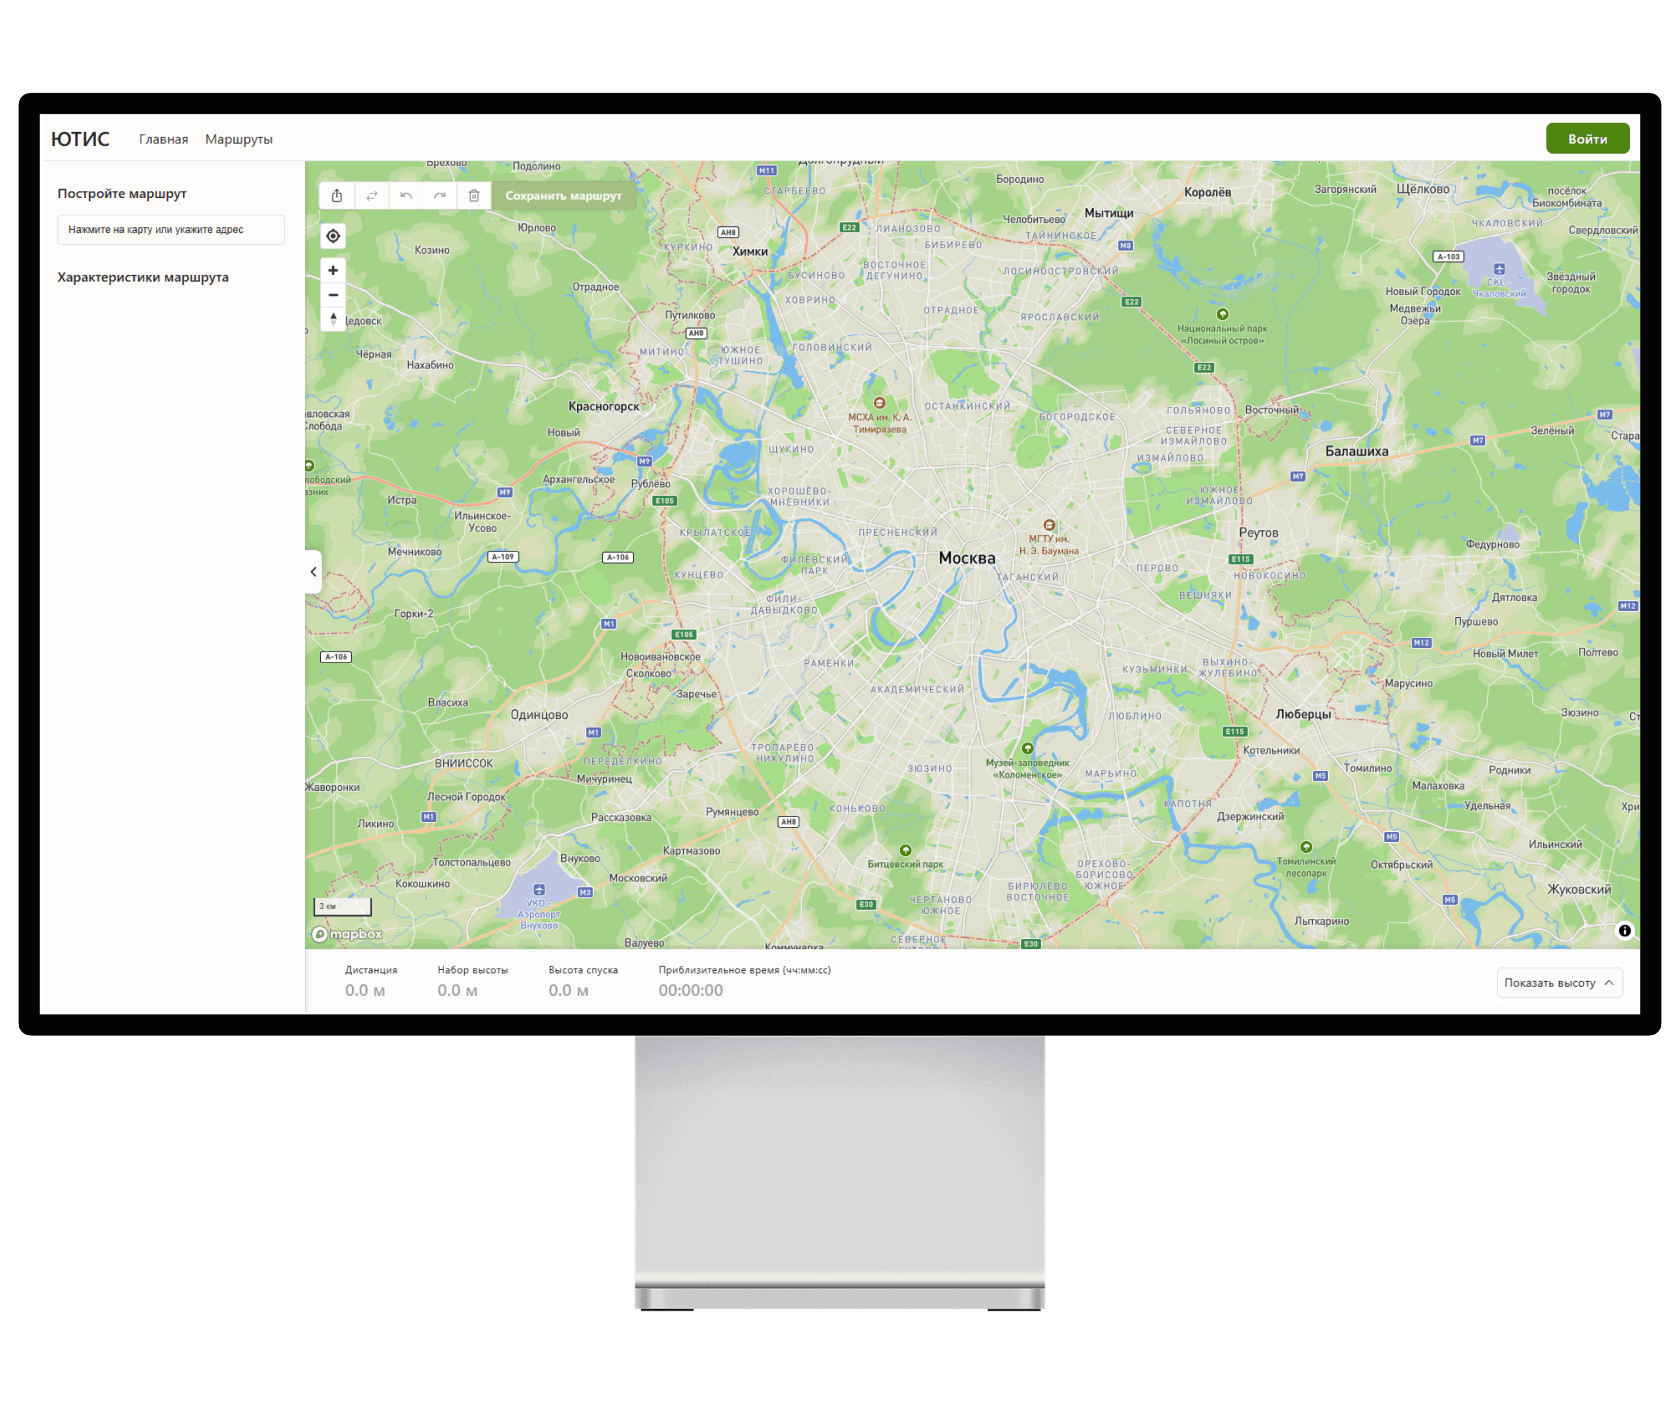Expand the elevation chart via Показать высоту
The image size is (1680, 1416).
pos(1548,983)
